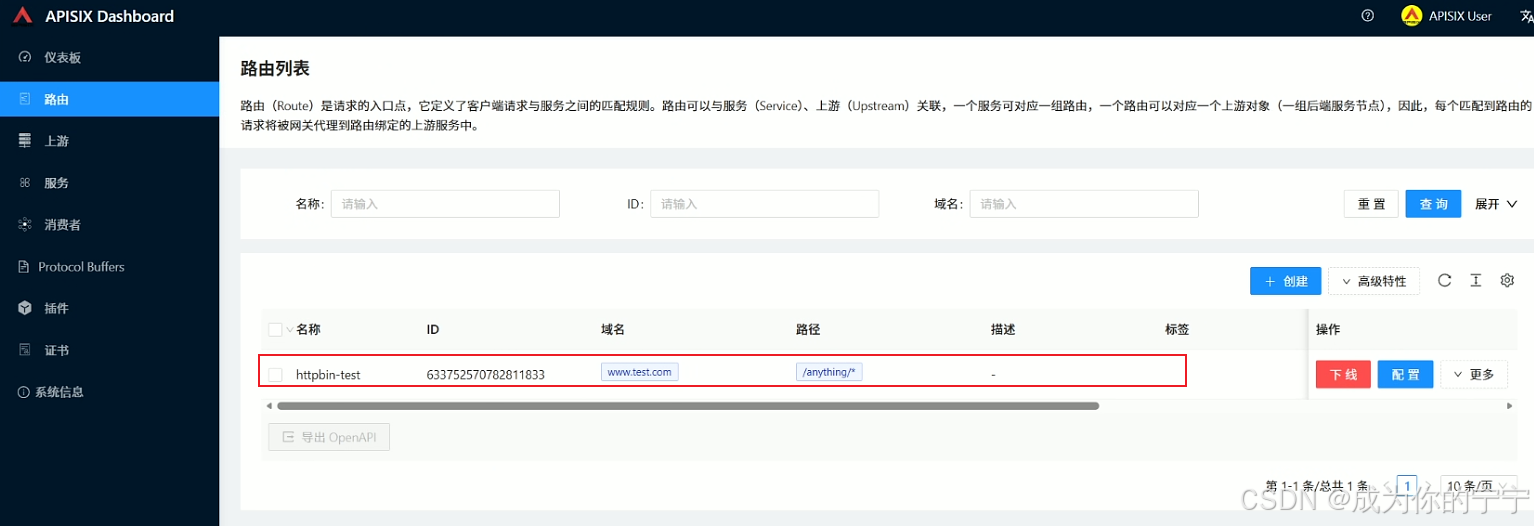
Task: Click the APISIX User avatar
Action: point(1412,16)
